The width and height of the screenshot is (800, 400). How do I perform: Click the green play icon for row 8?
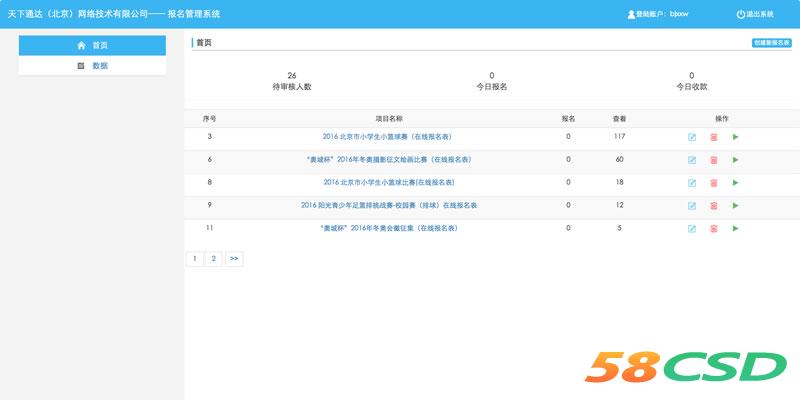click(735, 183)
